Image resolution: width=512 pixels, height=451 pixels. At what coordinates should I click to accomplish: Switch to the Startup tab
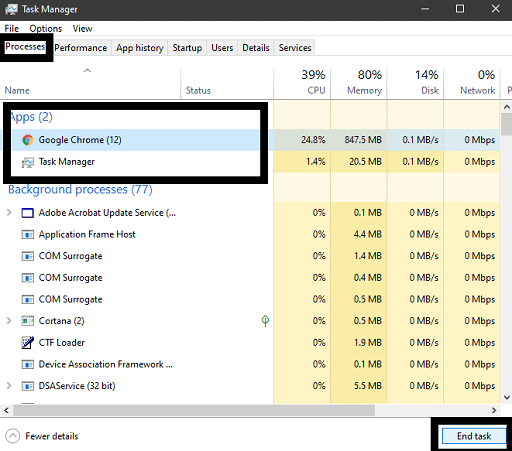[x=187, y=48]
